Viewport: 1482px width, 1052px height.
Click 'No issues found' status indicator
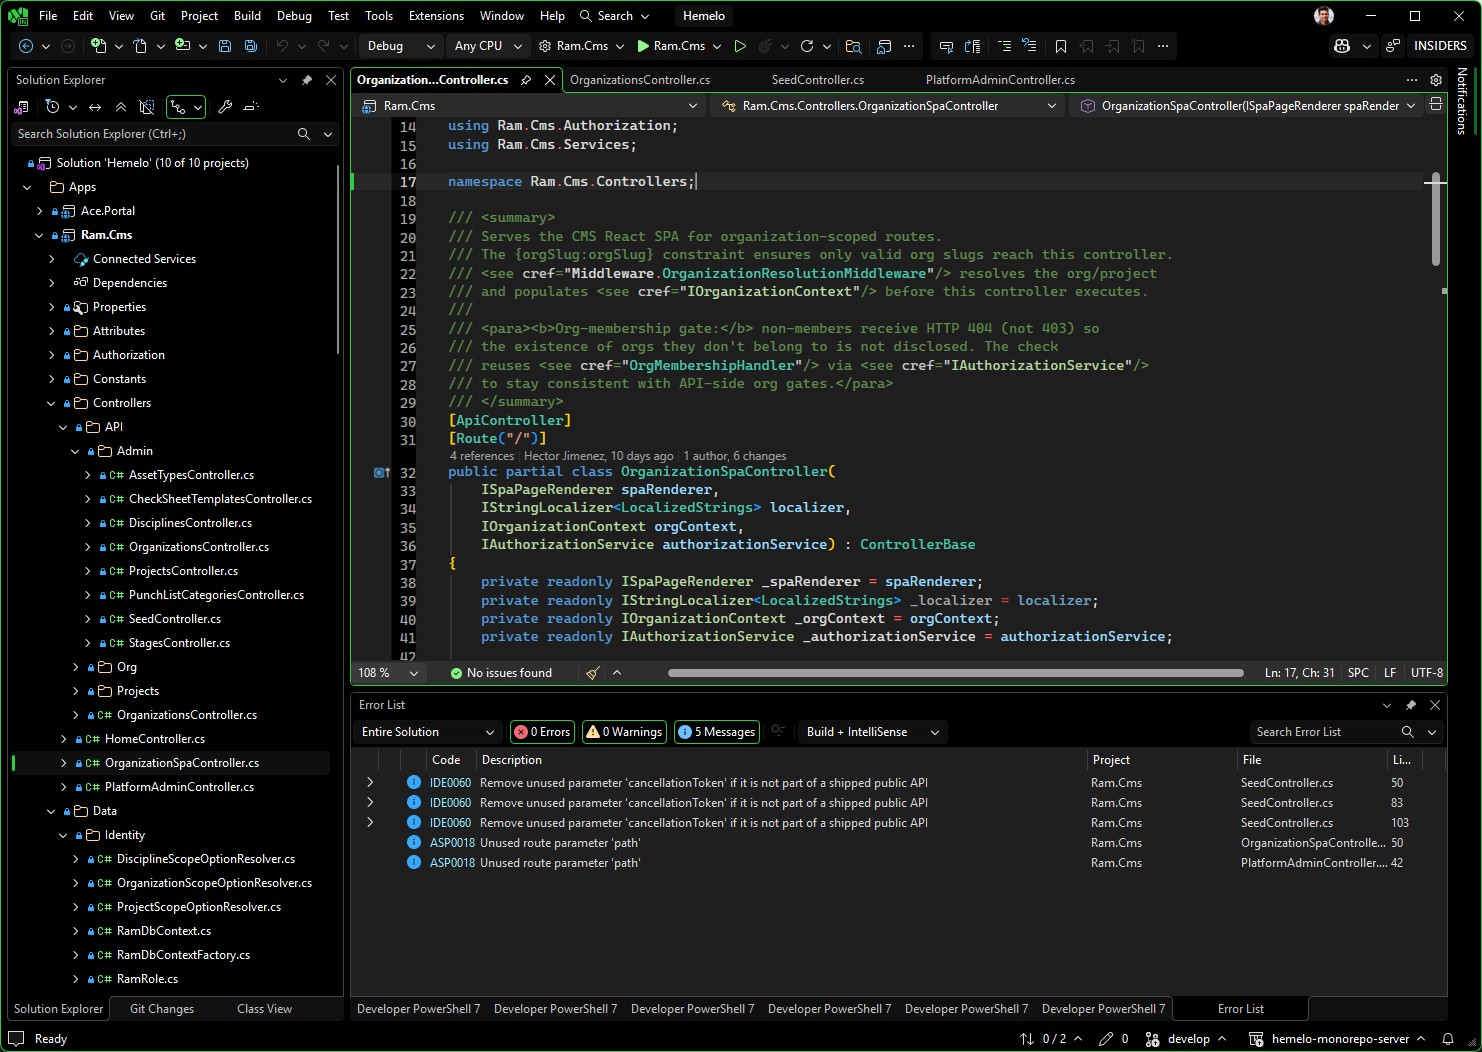[501, 673]
